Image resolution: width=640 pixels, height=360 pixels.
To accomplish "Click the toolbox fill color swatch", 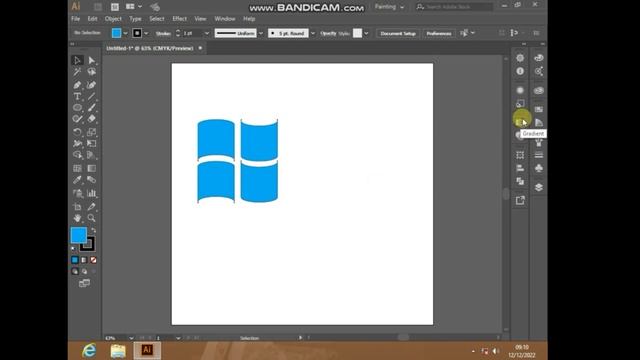I will [78, 235].
